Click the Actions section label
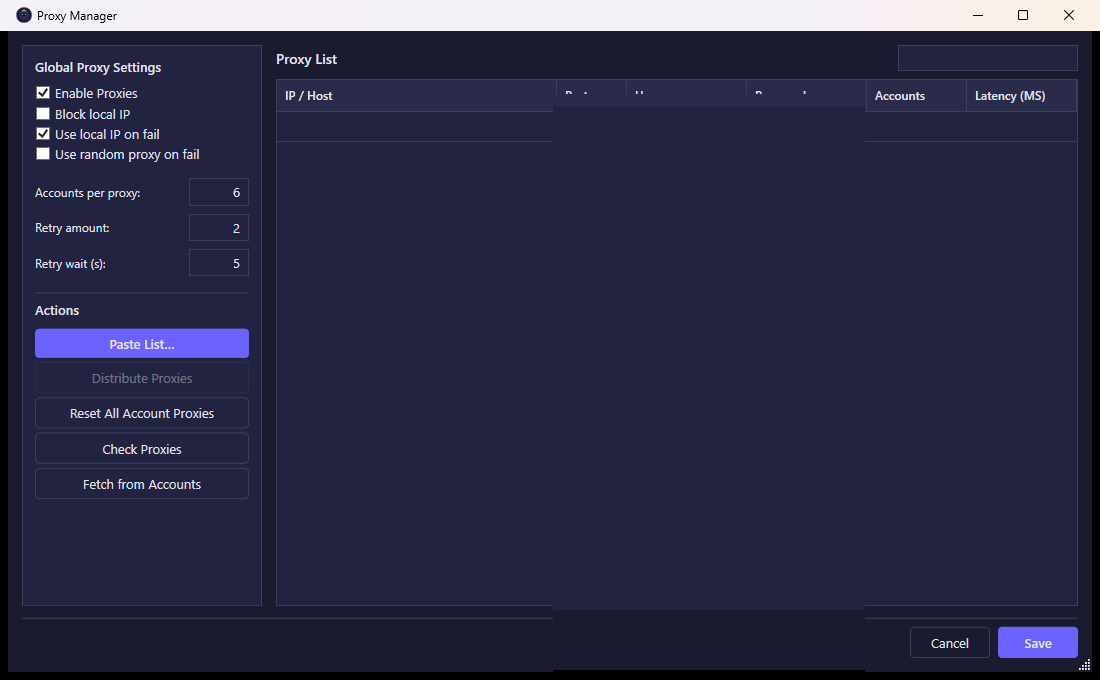Screen dimensions: 1100x680 pos(57,310)
